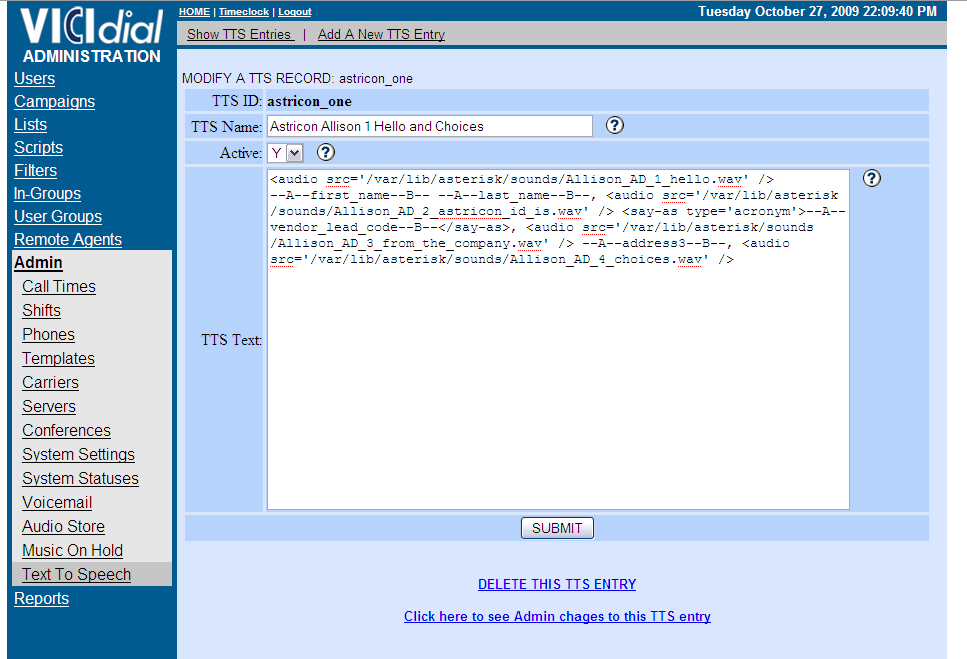Open help icon beside TTS Name
Image resolution: width=967 pixels, height=659 pixels.
[x=614, y=126]
